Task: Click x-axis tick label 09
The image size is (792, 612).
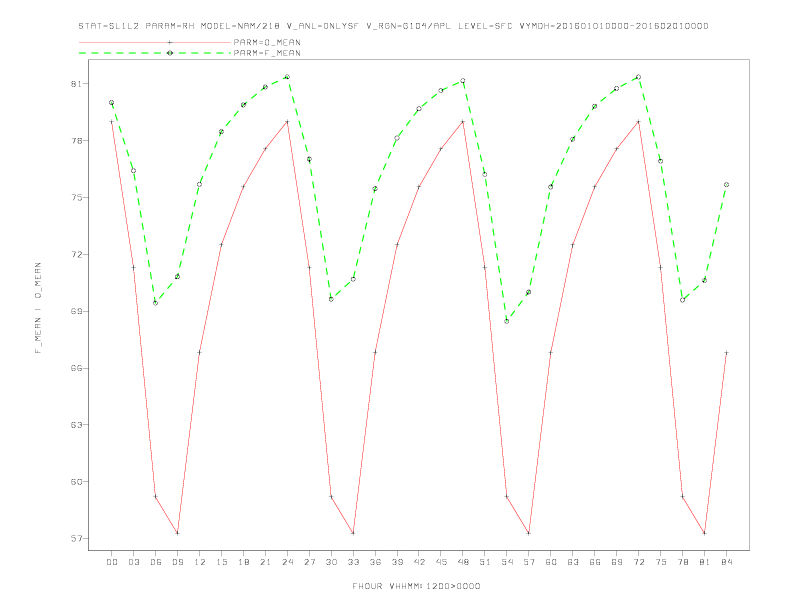Action: (178, 562)
